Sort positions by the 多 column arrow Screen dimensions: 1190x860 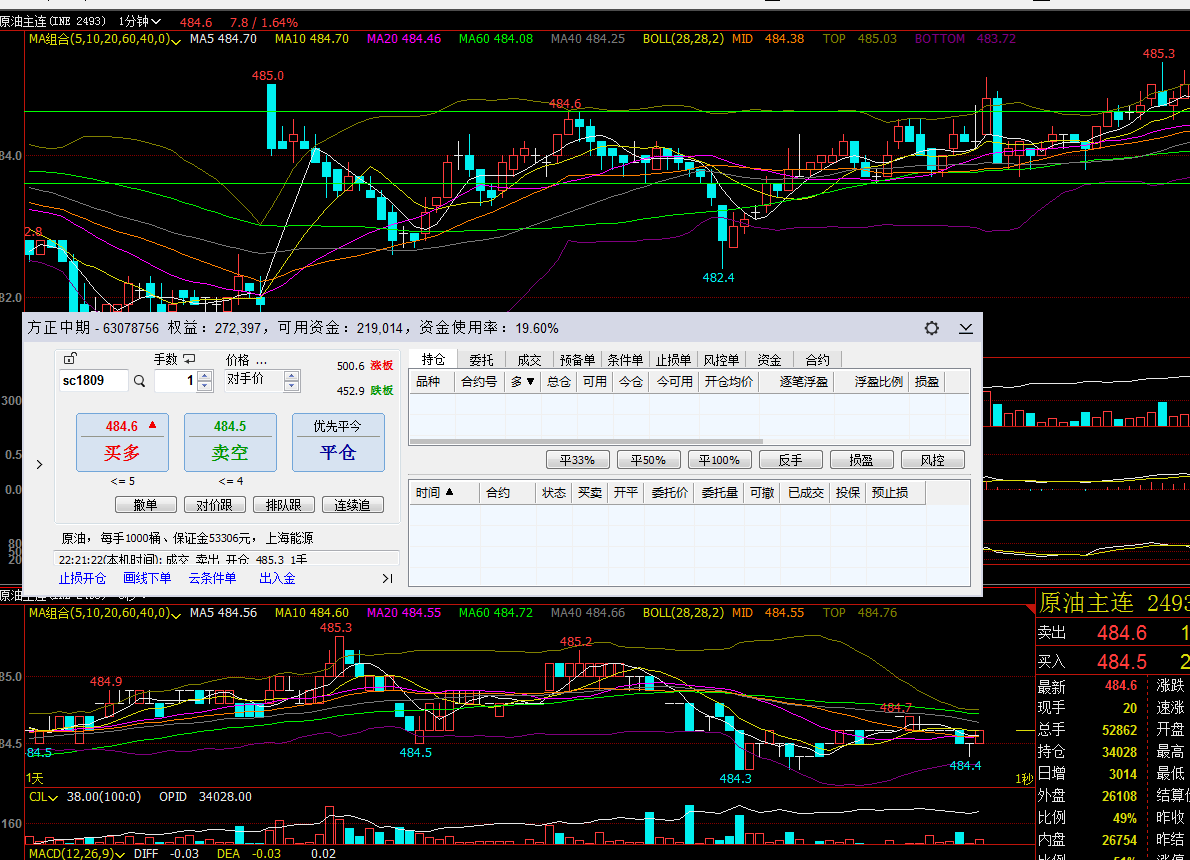click(x=523, y=381)
